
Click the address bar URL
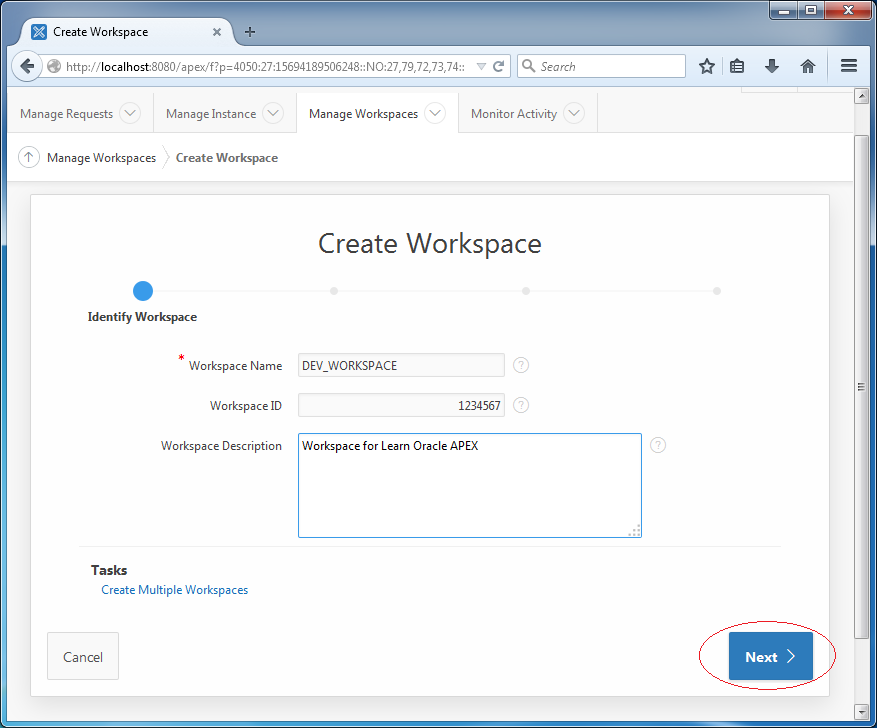coord(266,67)
